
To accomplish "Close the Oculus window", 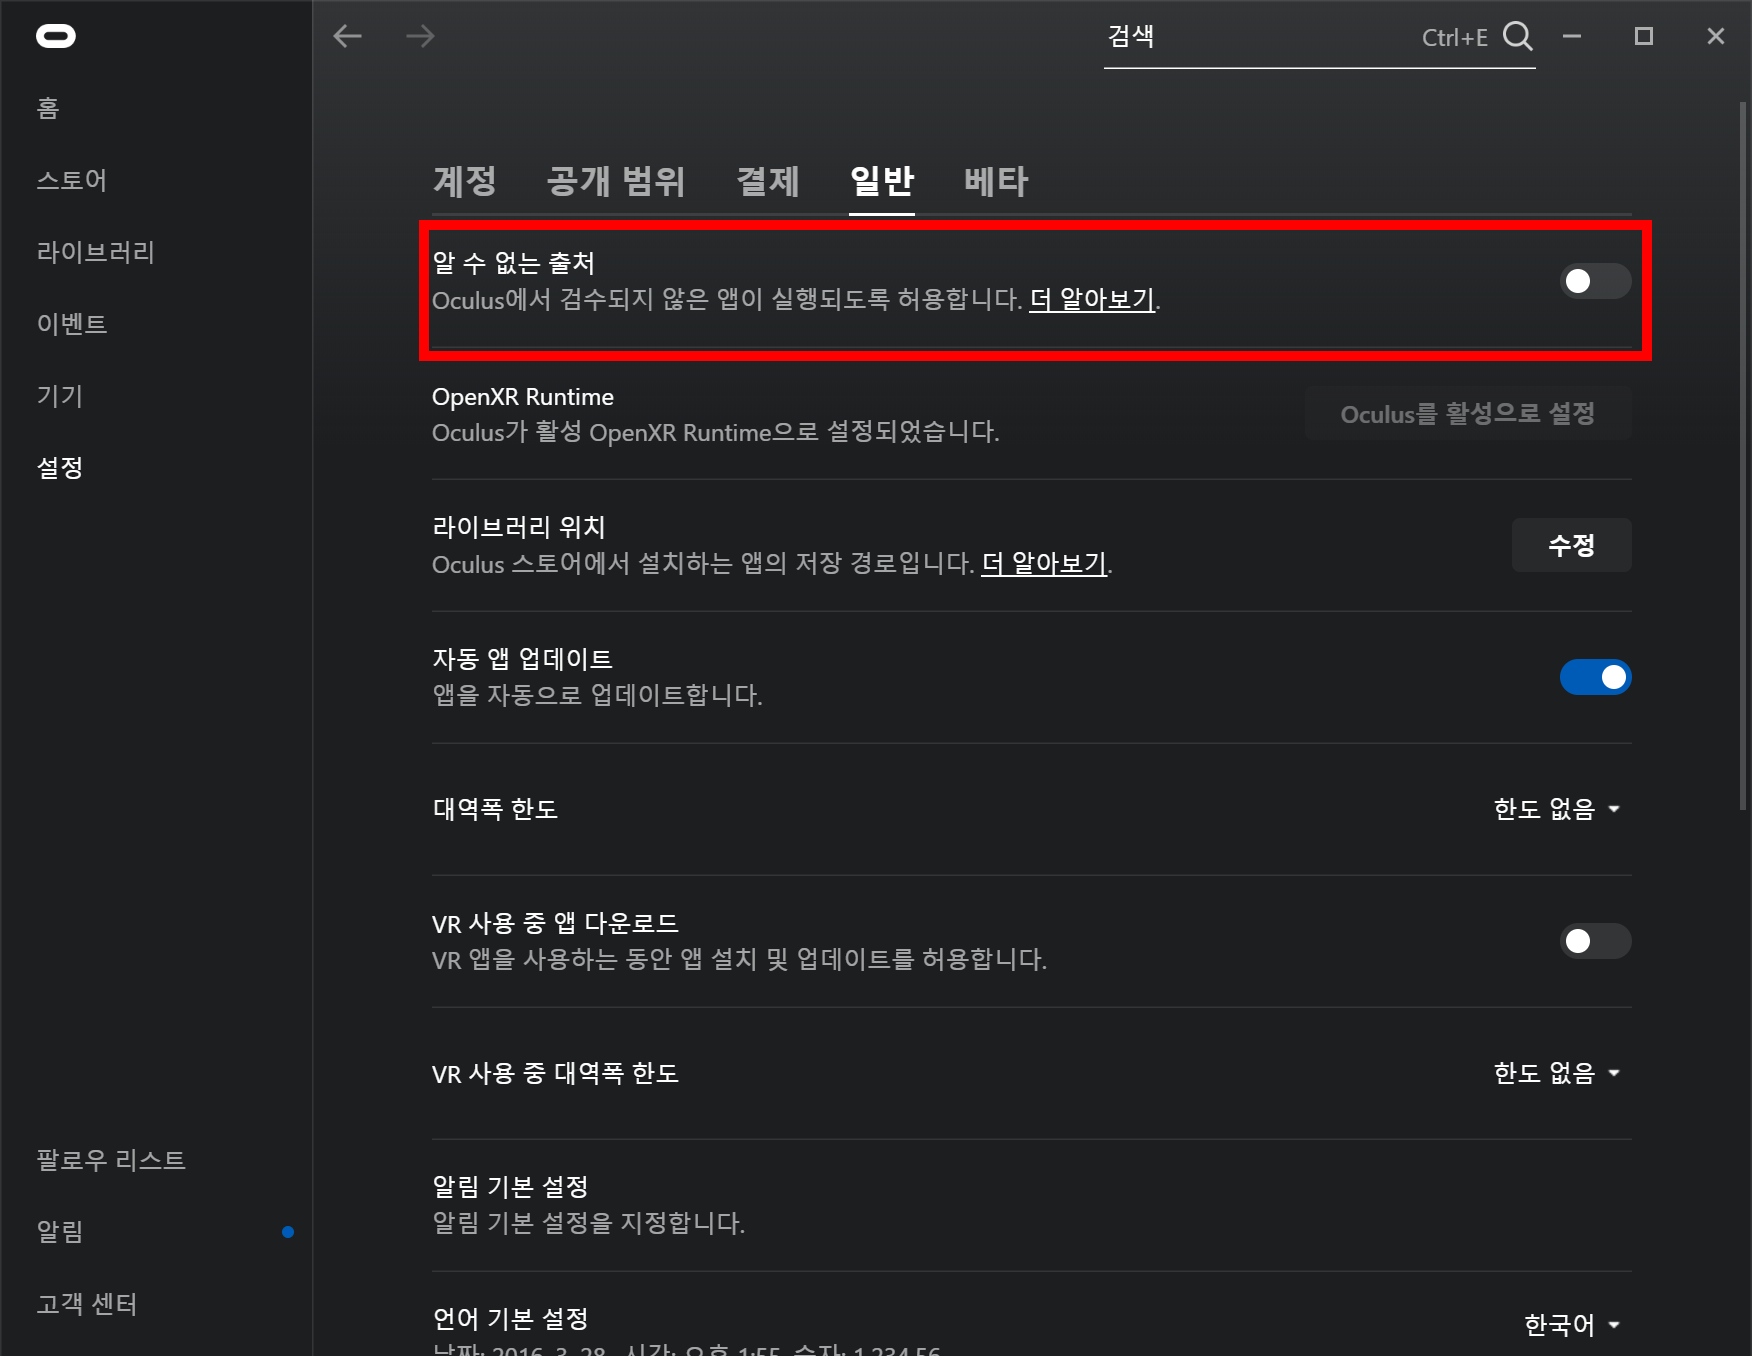I will [1716, 36].
